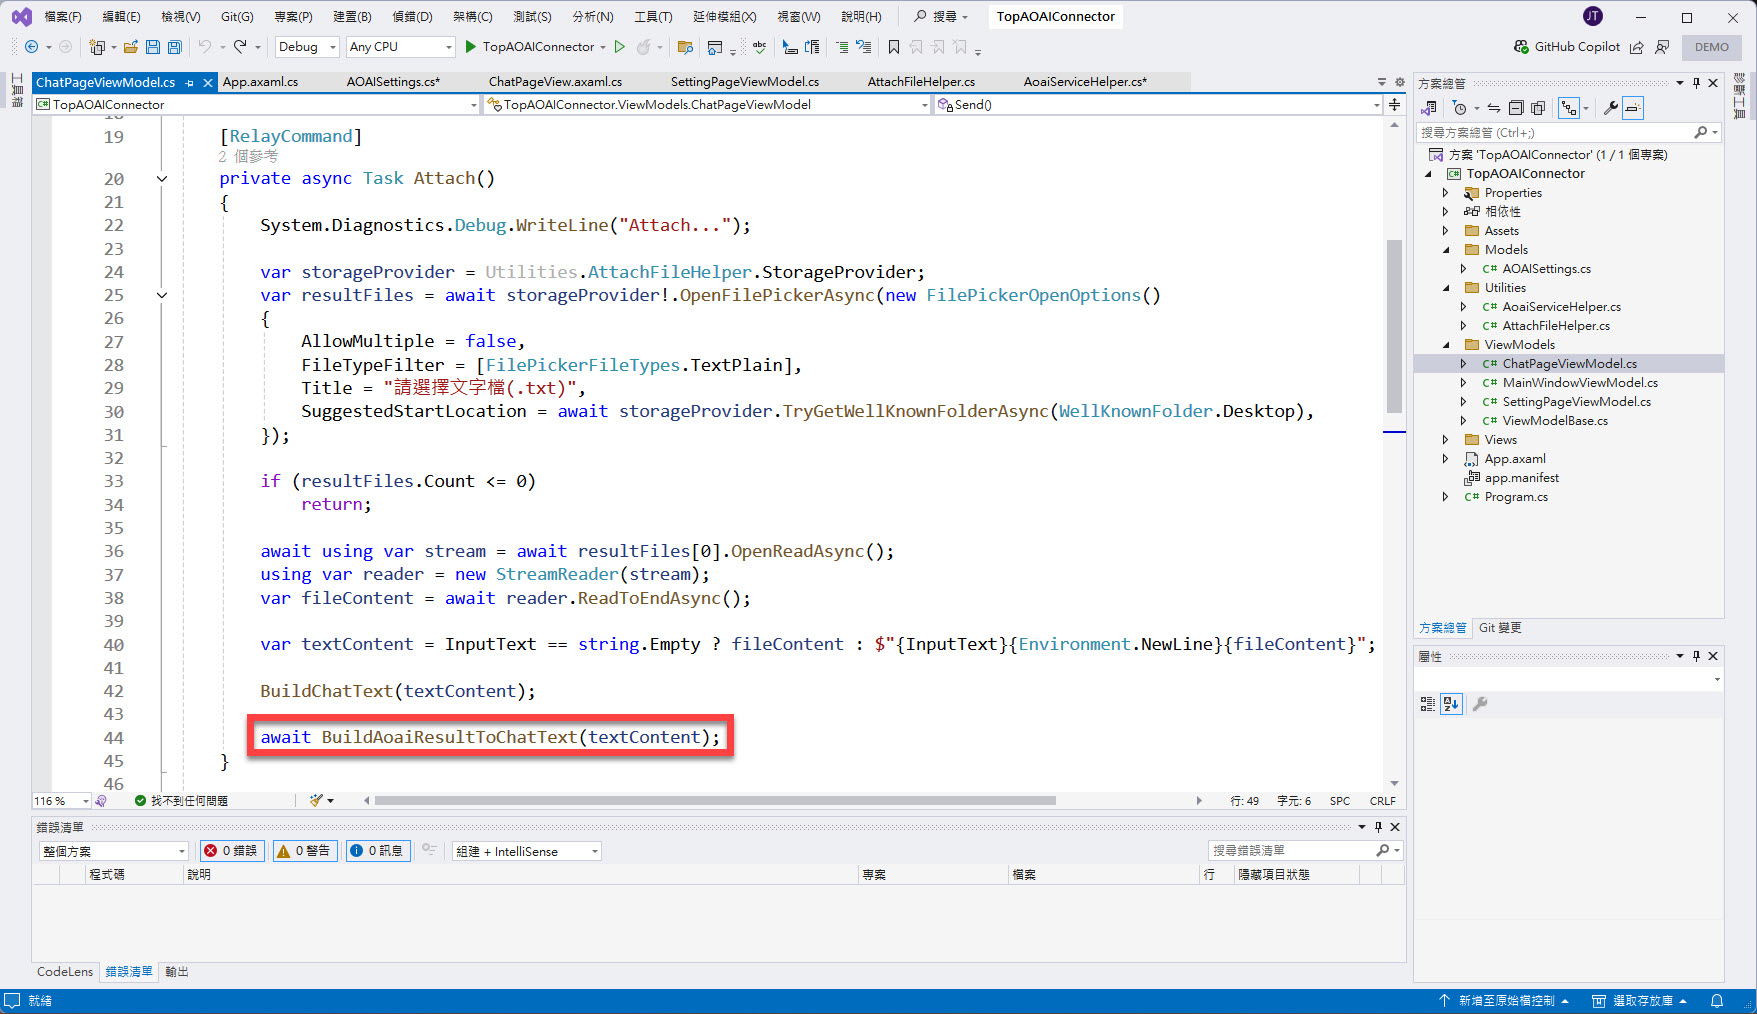Click the DEMO button
This screenshot has width=1757, height=1014.
1711,47
